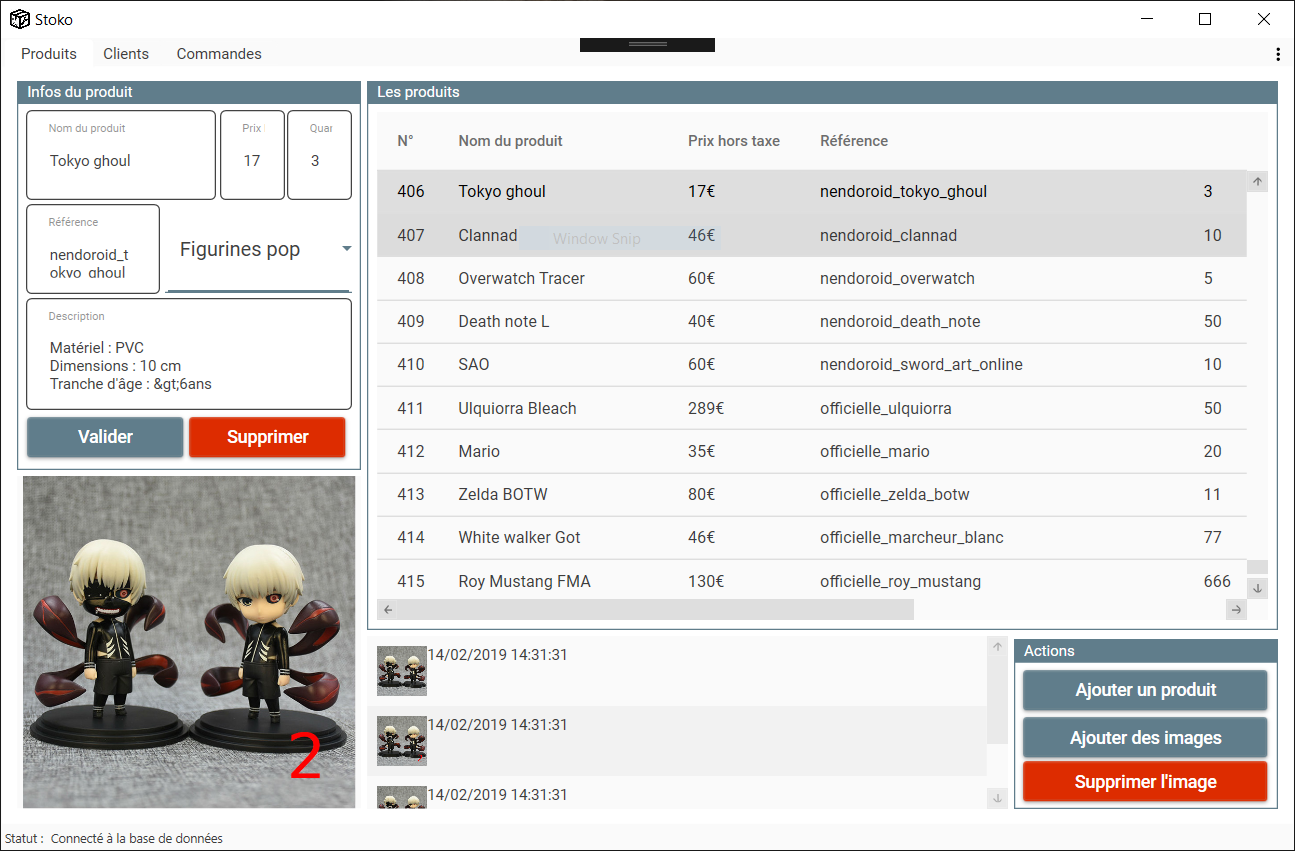Select the White walker Got row
Viewport: 1295px width, 851px height.
(x=812, y=537)
